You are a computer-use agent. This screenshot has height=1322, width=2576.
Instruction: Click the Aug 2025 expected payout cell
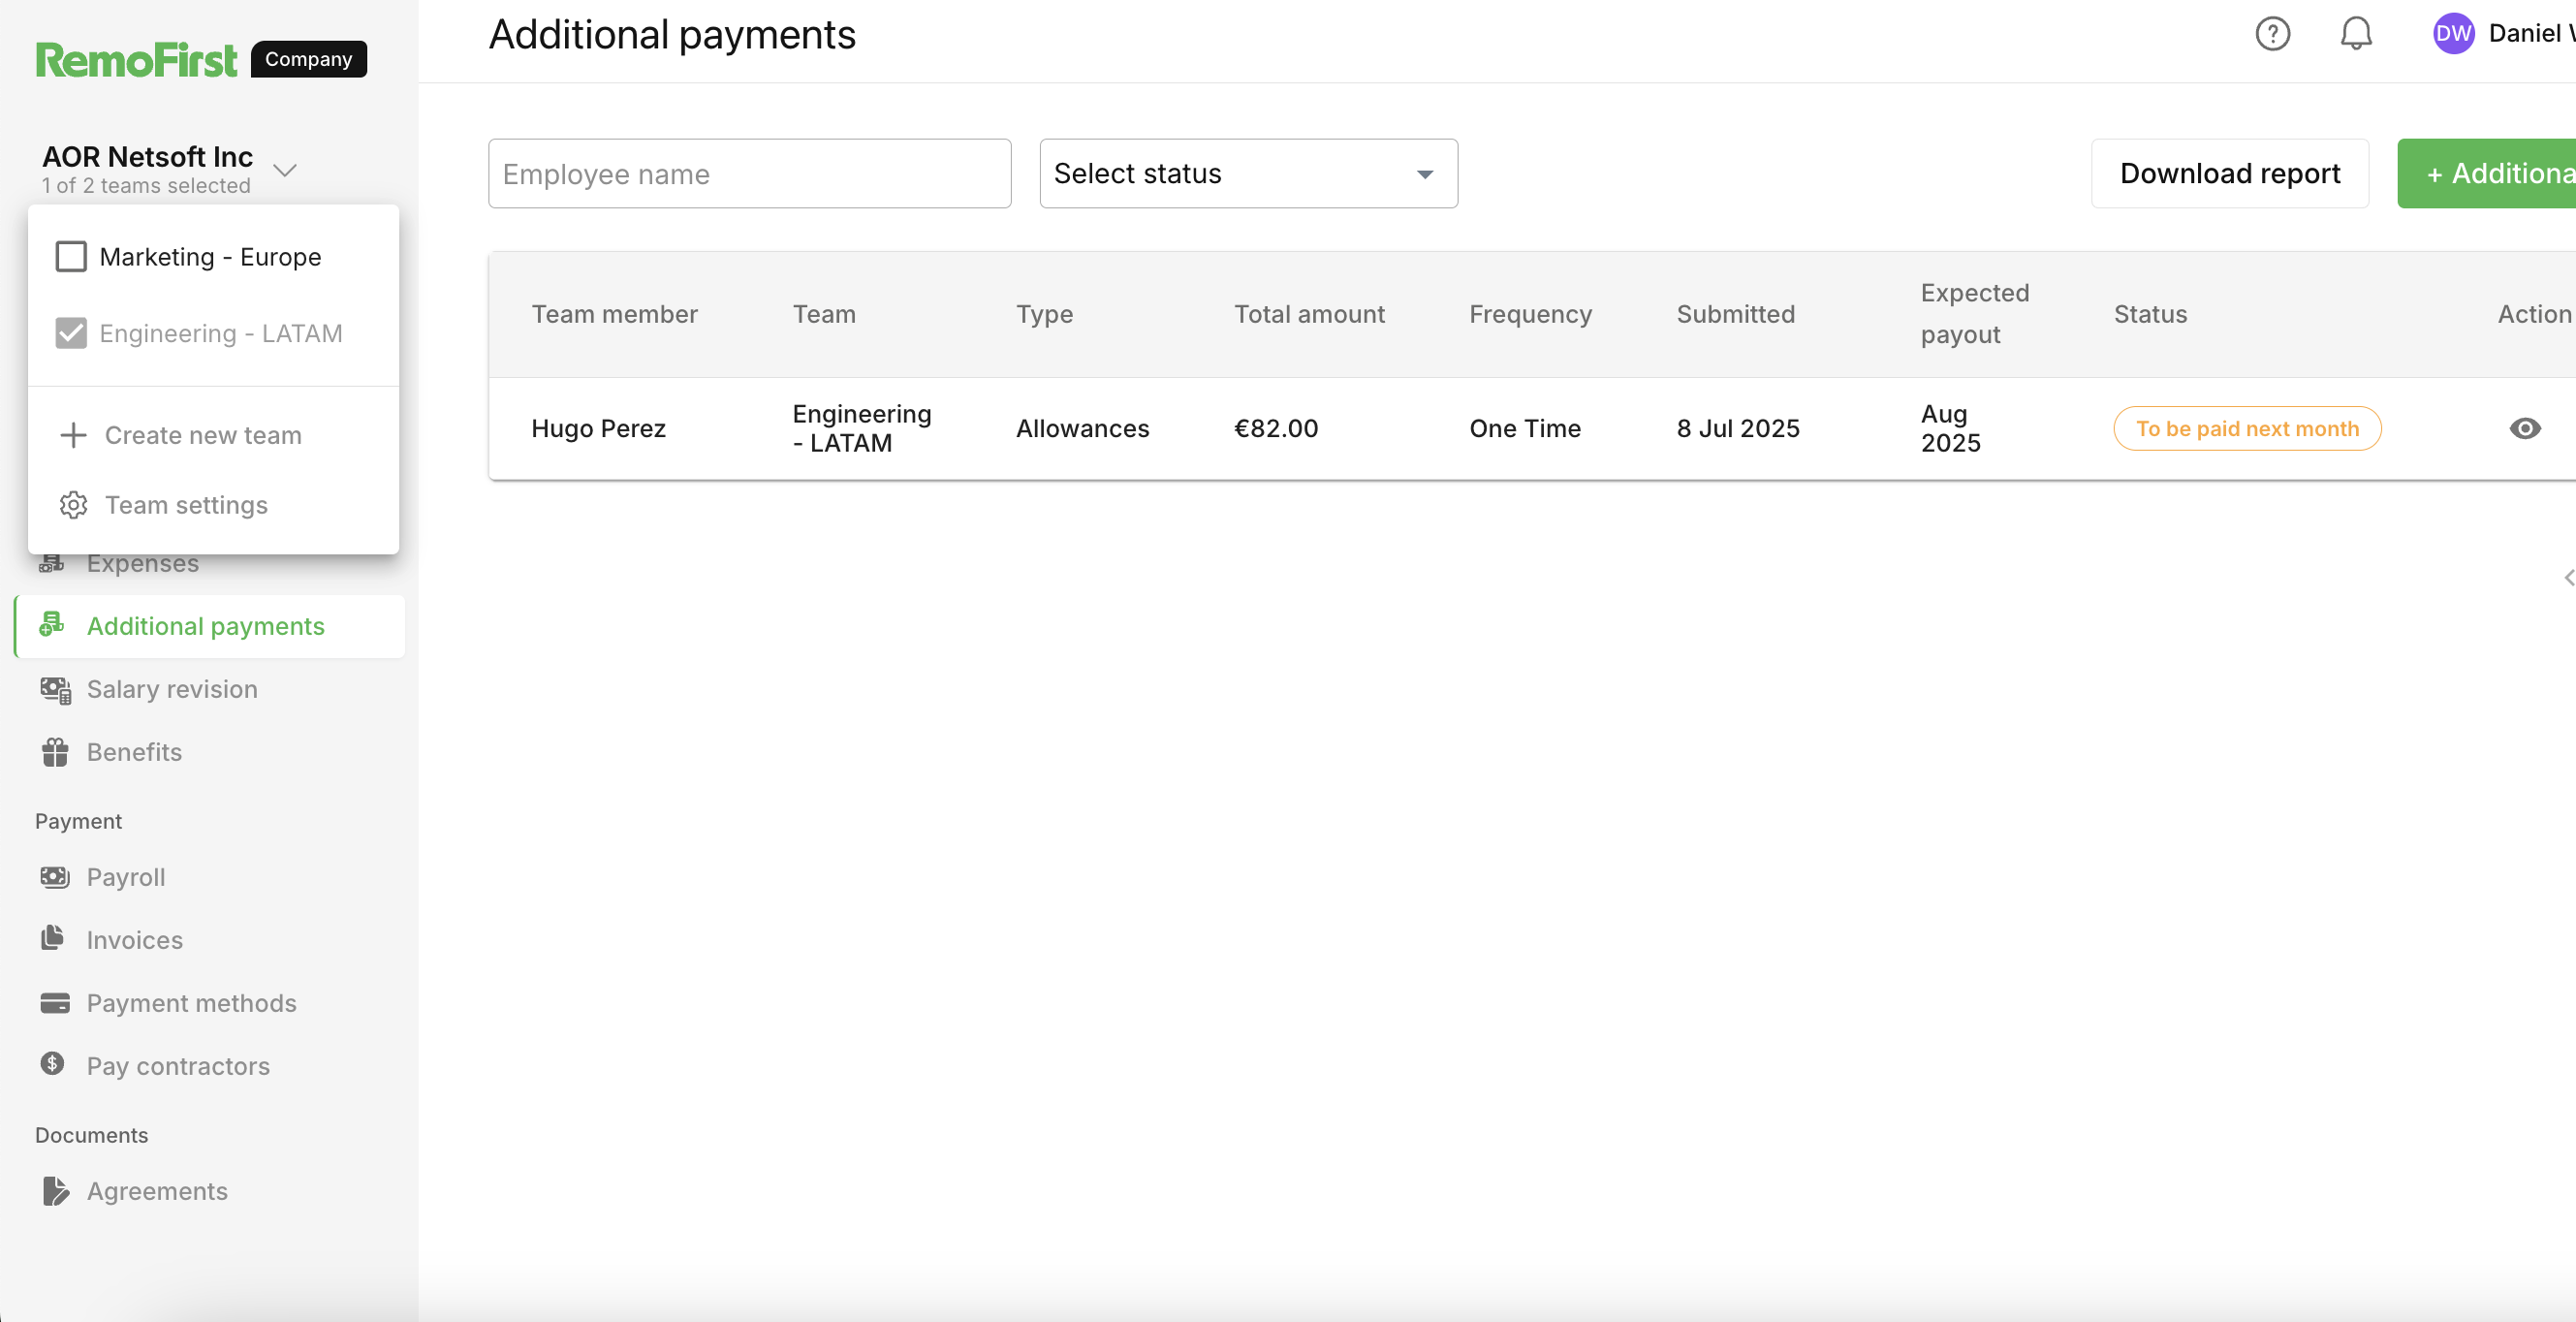click(1949, 428)
